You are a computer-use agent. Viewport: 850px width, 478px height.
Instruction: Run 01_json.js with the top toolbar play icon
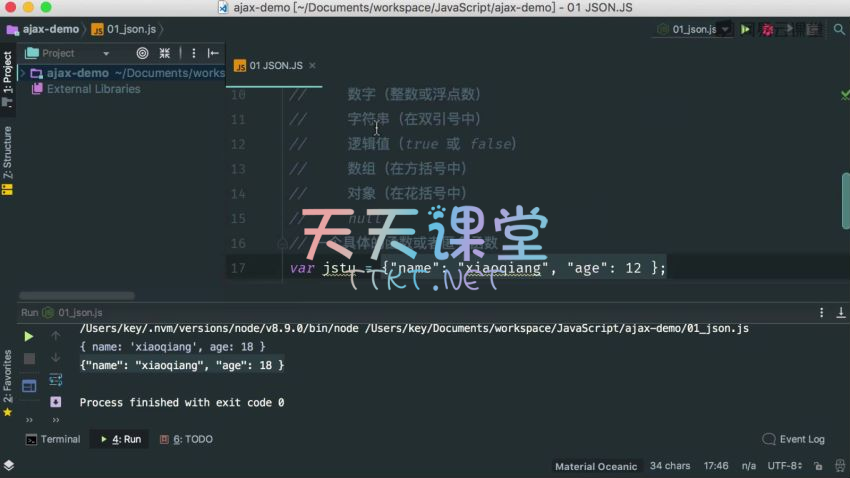pos(745,30)
